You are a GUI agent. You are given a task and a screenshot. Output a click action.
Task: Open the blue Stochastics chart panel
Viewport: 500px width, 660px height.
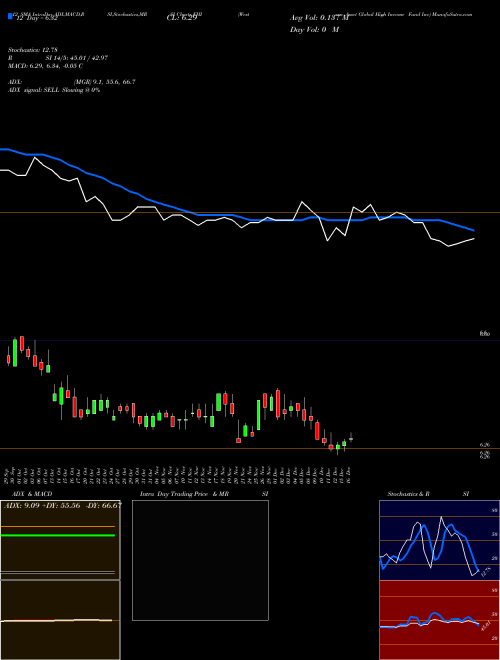pyautogui.click(x=439, y=540)
